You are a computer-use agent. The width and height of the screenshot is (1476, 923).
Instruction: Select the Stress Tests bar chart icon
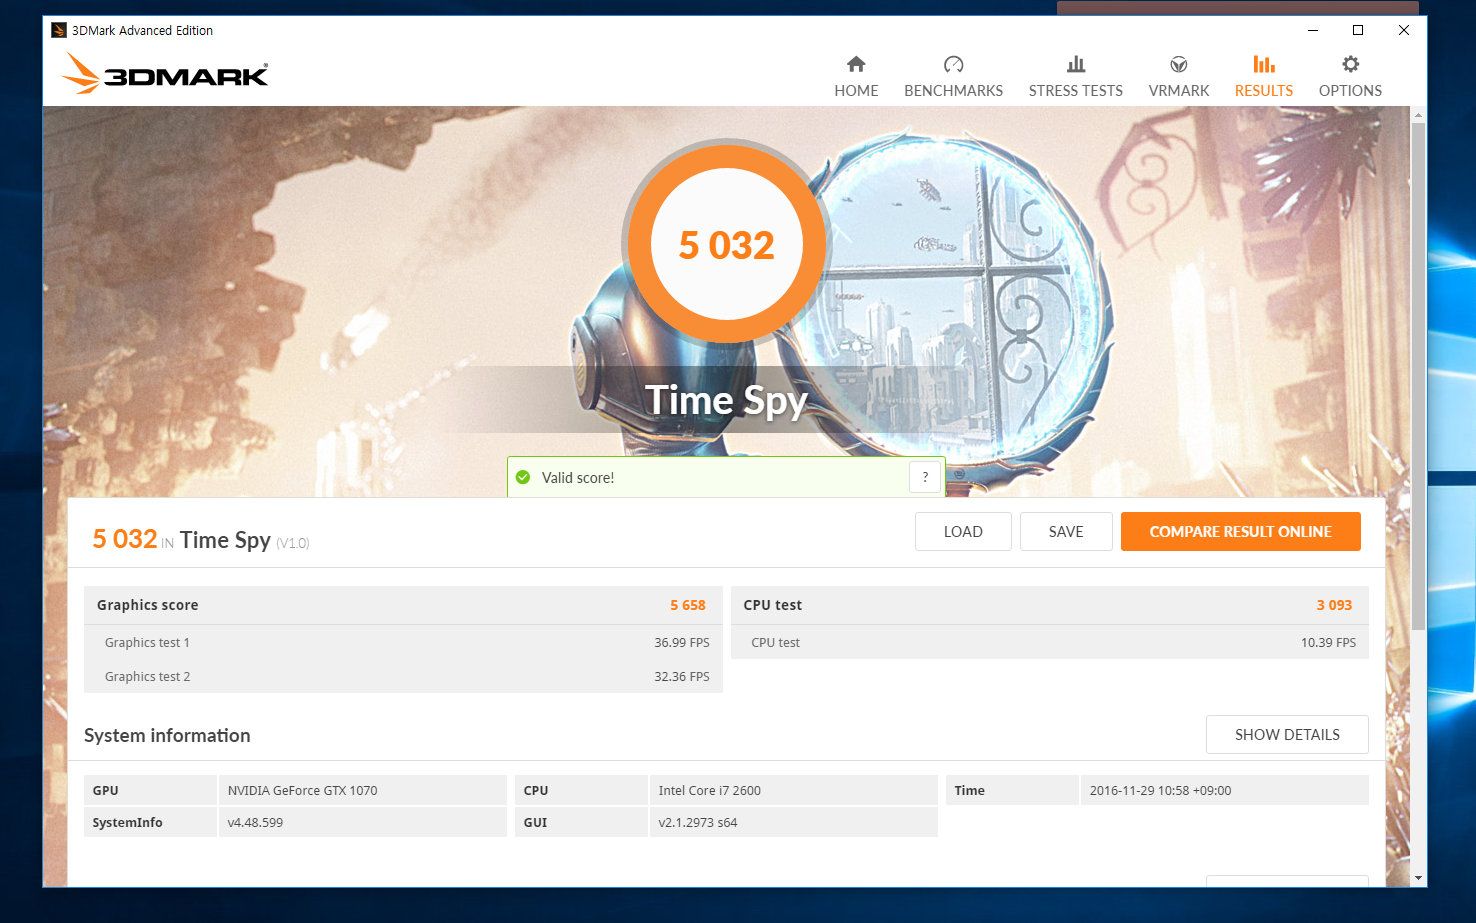click(x=1075, y=64)
